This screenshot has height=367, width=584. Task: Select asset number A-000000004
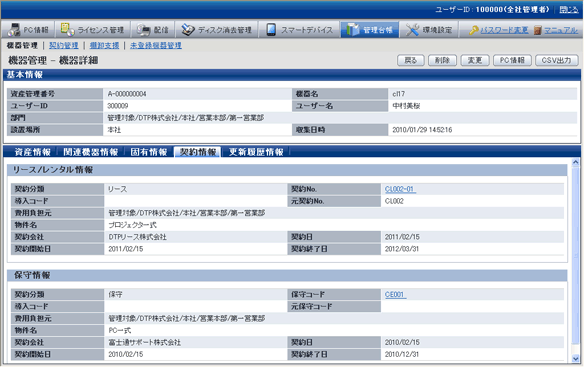click(x=127, y=94)
